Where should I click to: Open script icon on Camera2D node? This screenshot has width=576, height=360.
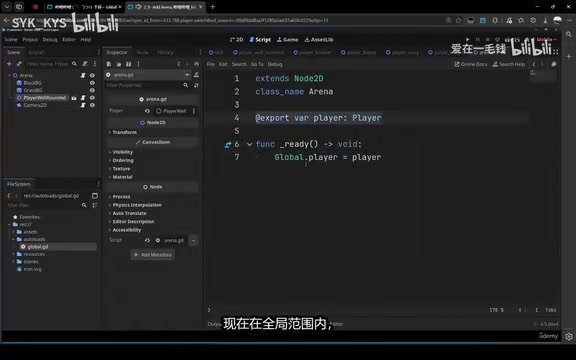(83, 105)
